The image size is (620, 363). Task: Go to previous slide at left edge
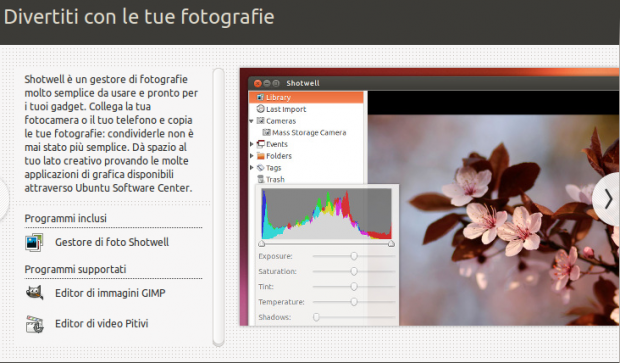(3, 199)
